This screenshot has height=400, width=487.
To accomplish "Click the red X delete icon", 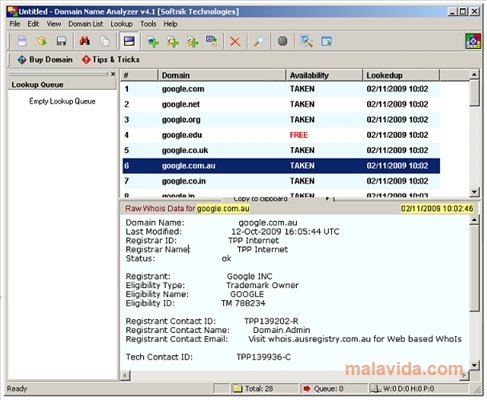I will [235, 42].
